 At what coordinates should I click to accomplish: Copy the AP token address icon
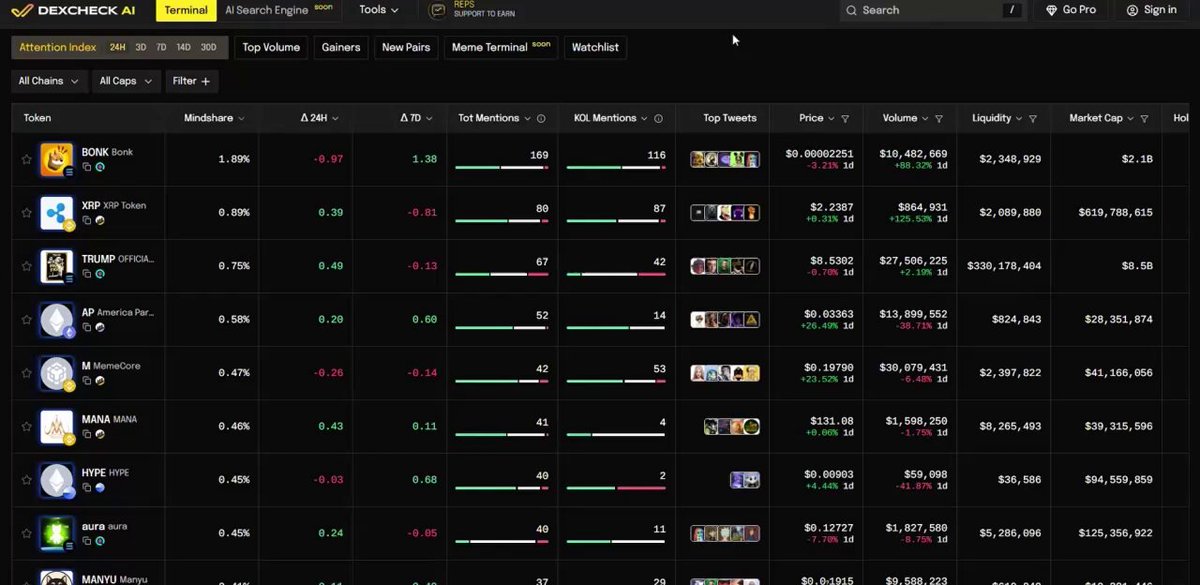pyautogui.click(x=87, y=327)
